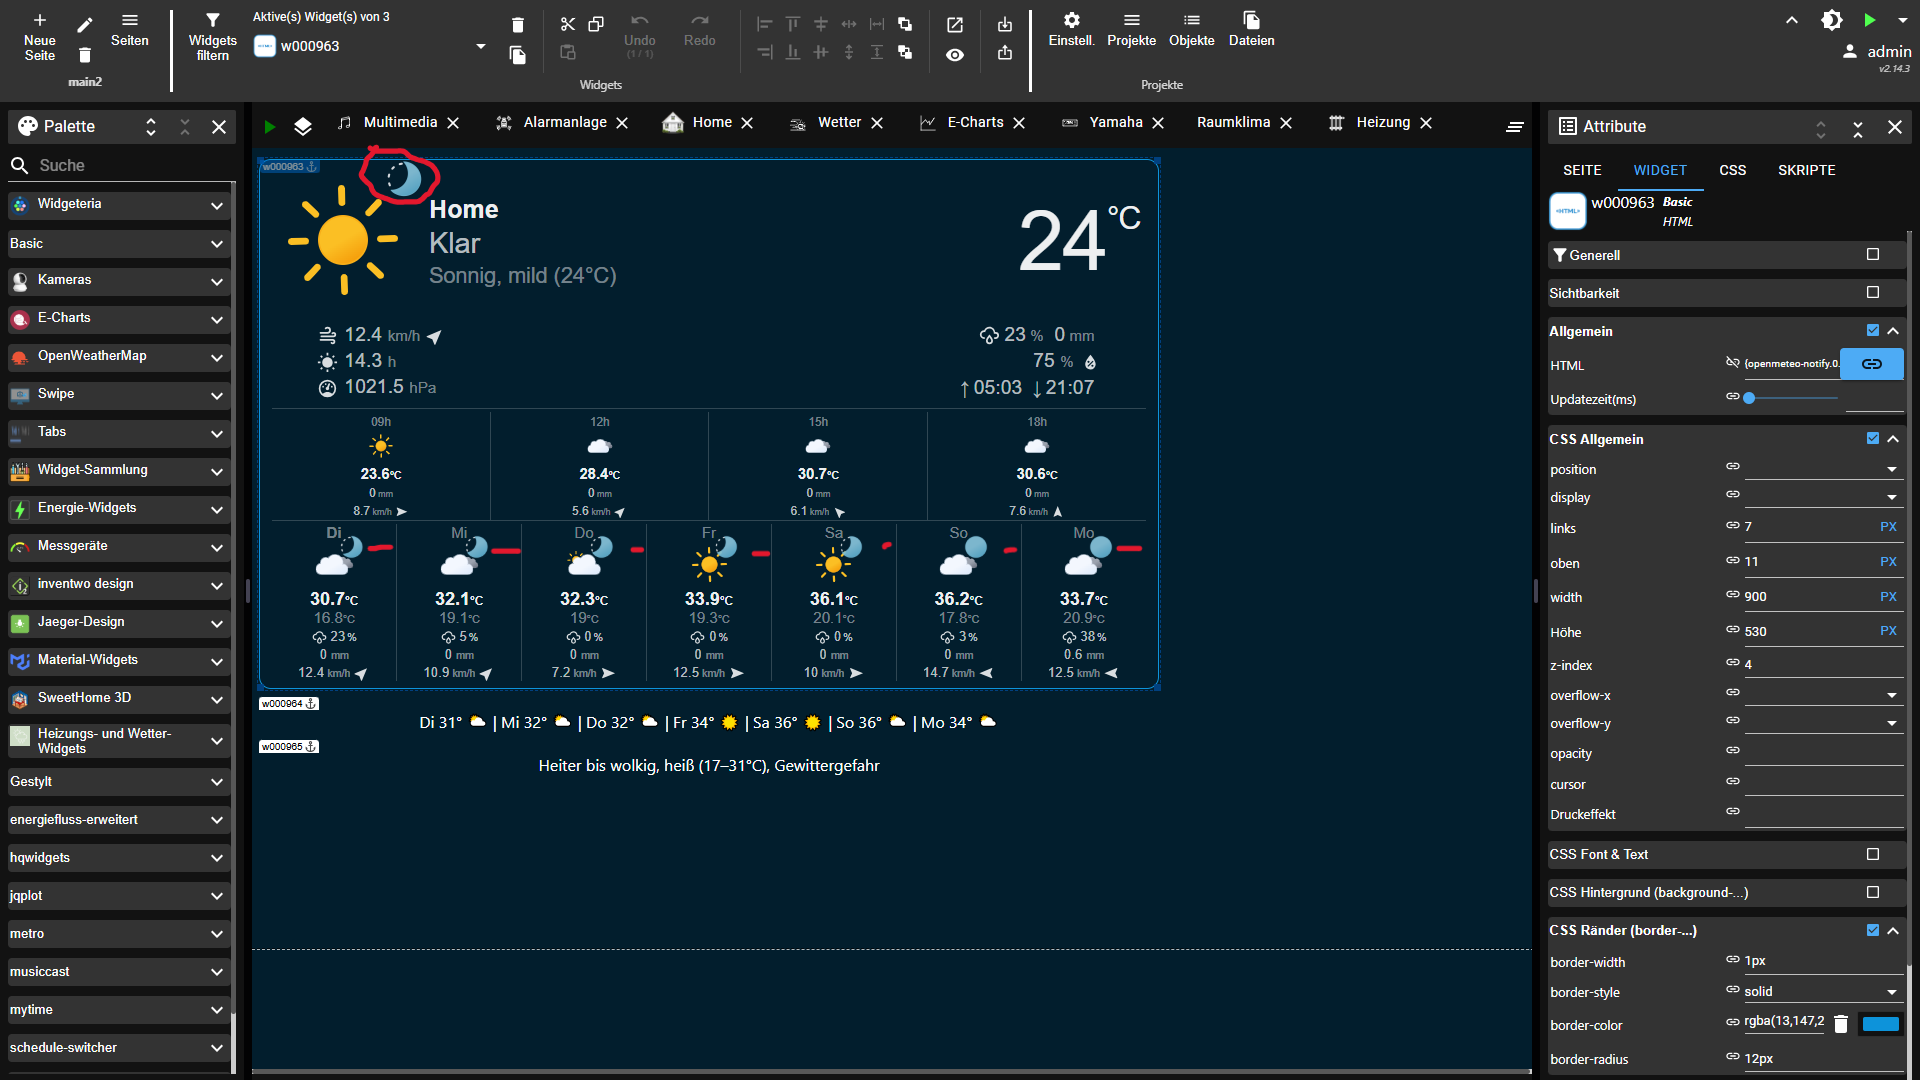
Task: Click trash icon beside border-color
Action: tap(1841, 1024)
